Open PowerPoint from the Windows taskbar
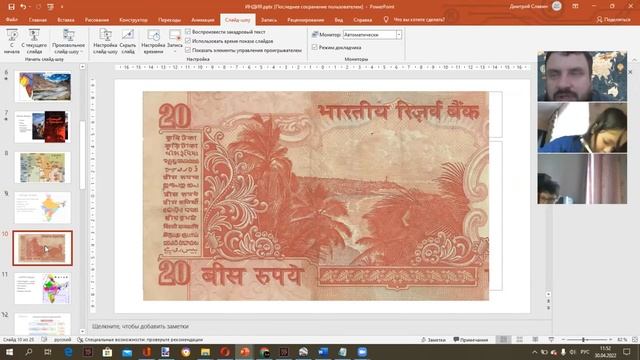 tap(244, 352)
